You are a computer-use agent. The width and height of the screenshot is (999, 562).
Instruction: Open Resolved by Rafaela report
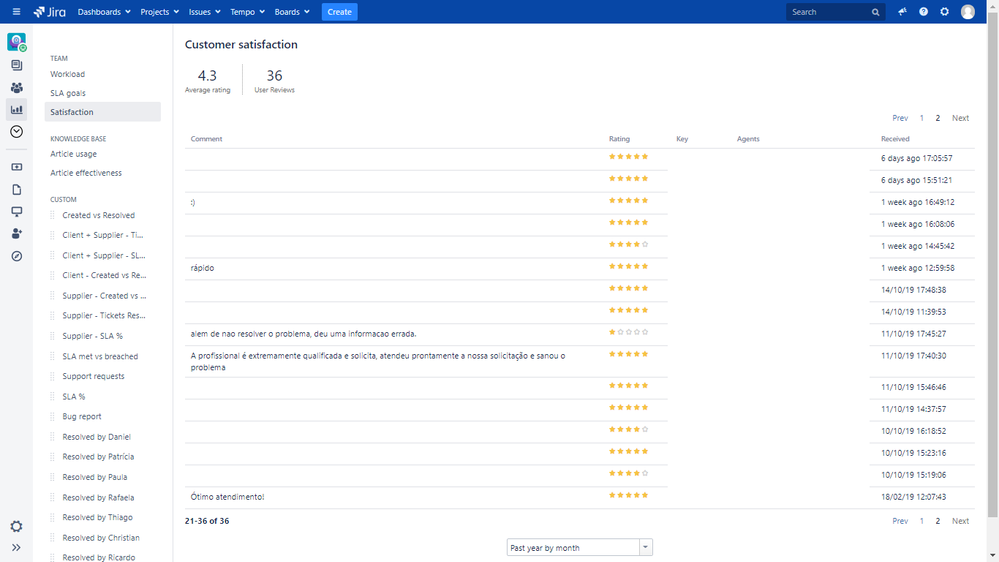(x=98, y=498)
